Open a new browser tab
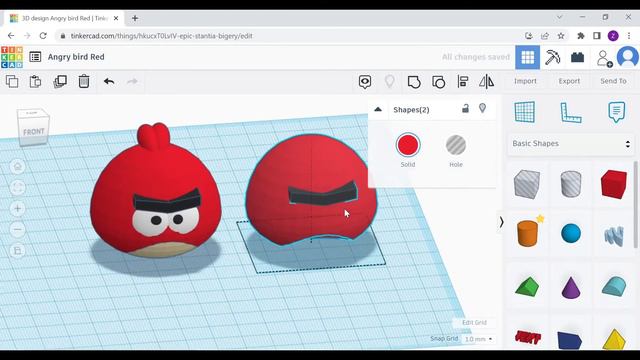 135,18
